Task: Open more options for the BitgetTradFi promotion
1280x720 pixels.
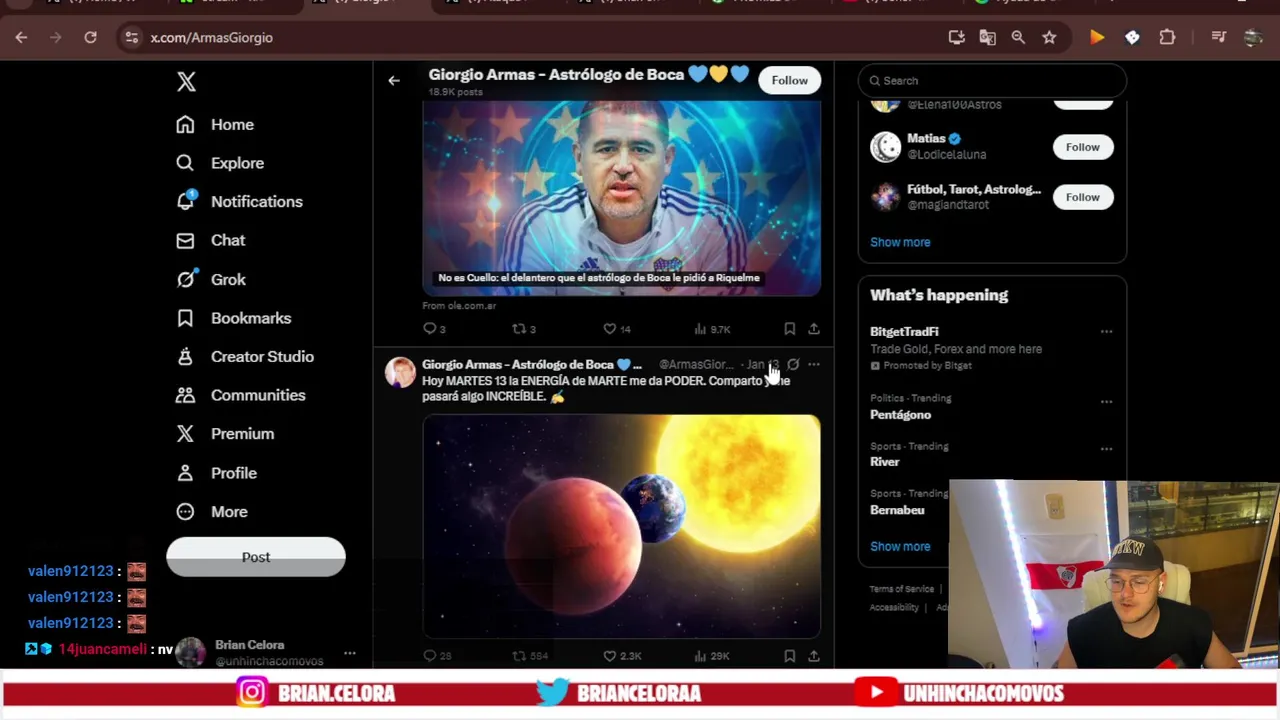Action: pyautogui.click(x=1106, y=332)
